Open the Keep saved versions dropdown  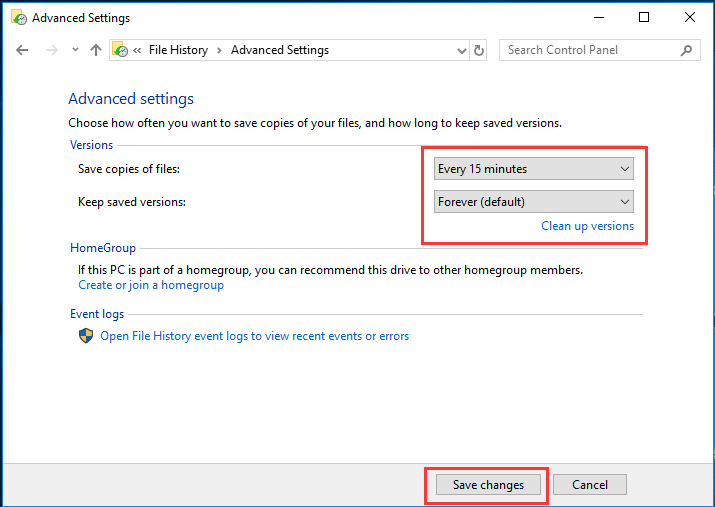(x=534, y=202)
